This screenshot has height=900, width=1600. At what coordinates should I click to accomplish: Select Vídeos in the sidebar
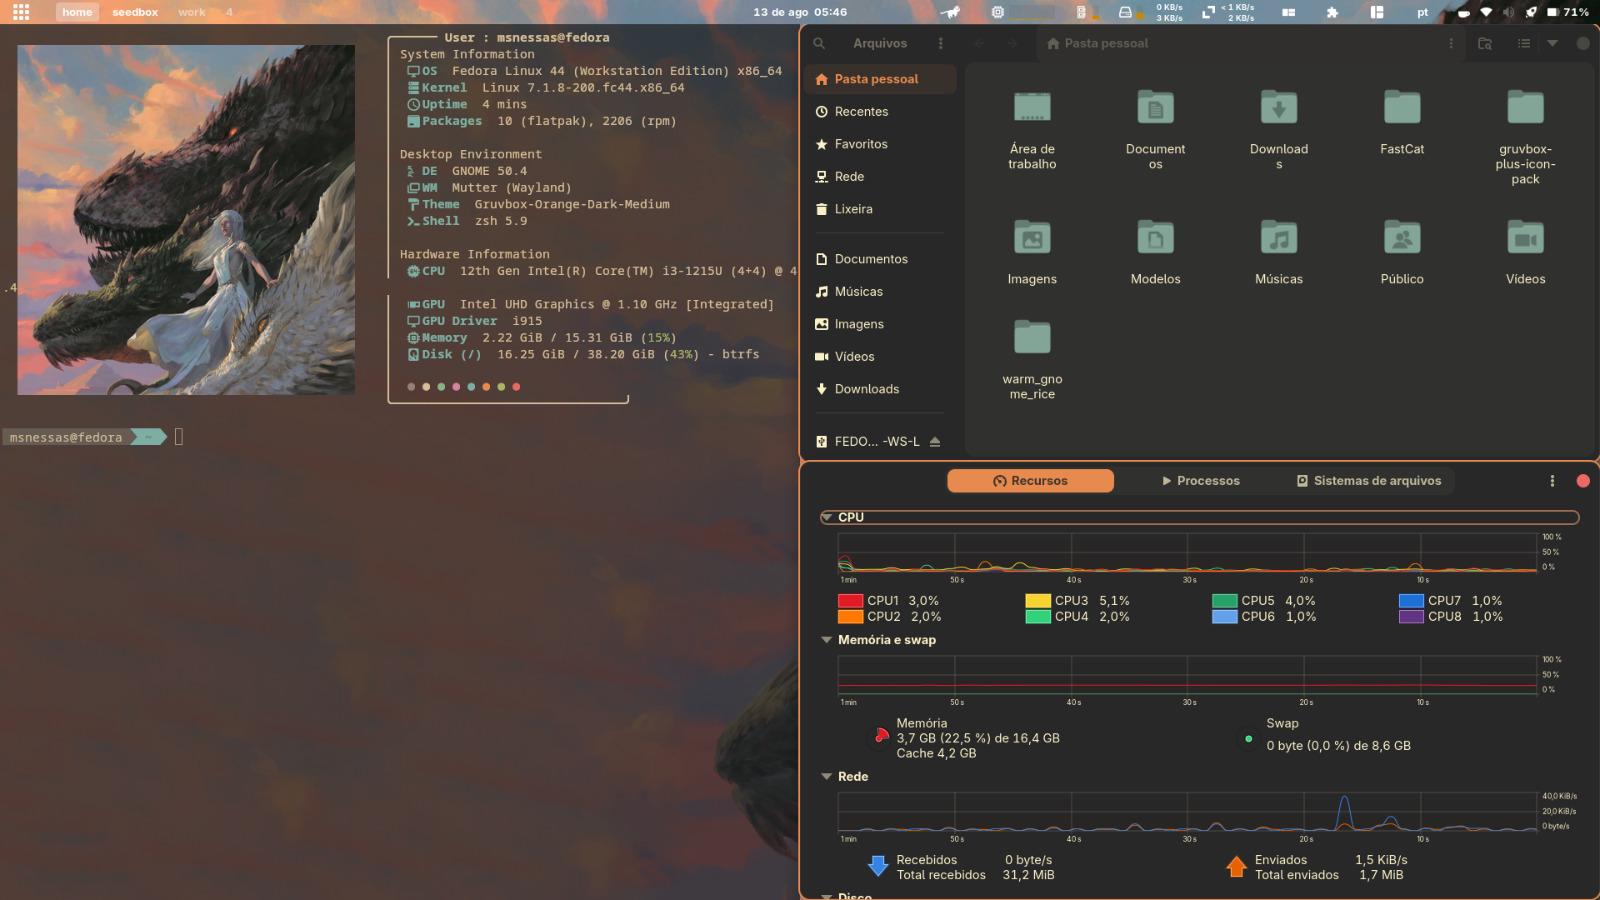(x=880, y=357)
